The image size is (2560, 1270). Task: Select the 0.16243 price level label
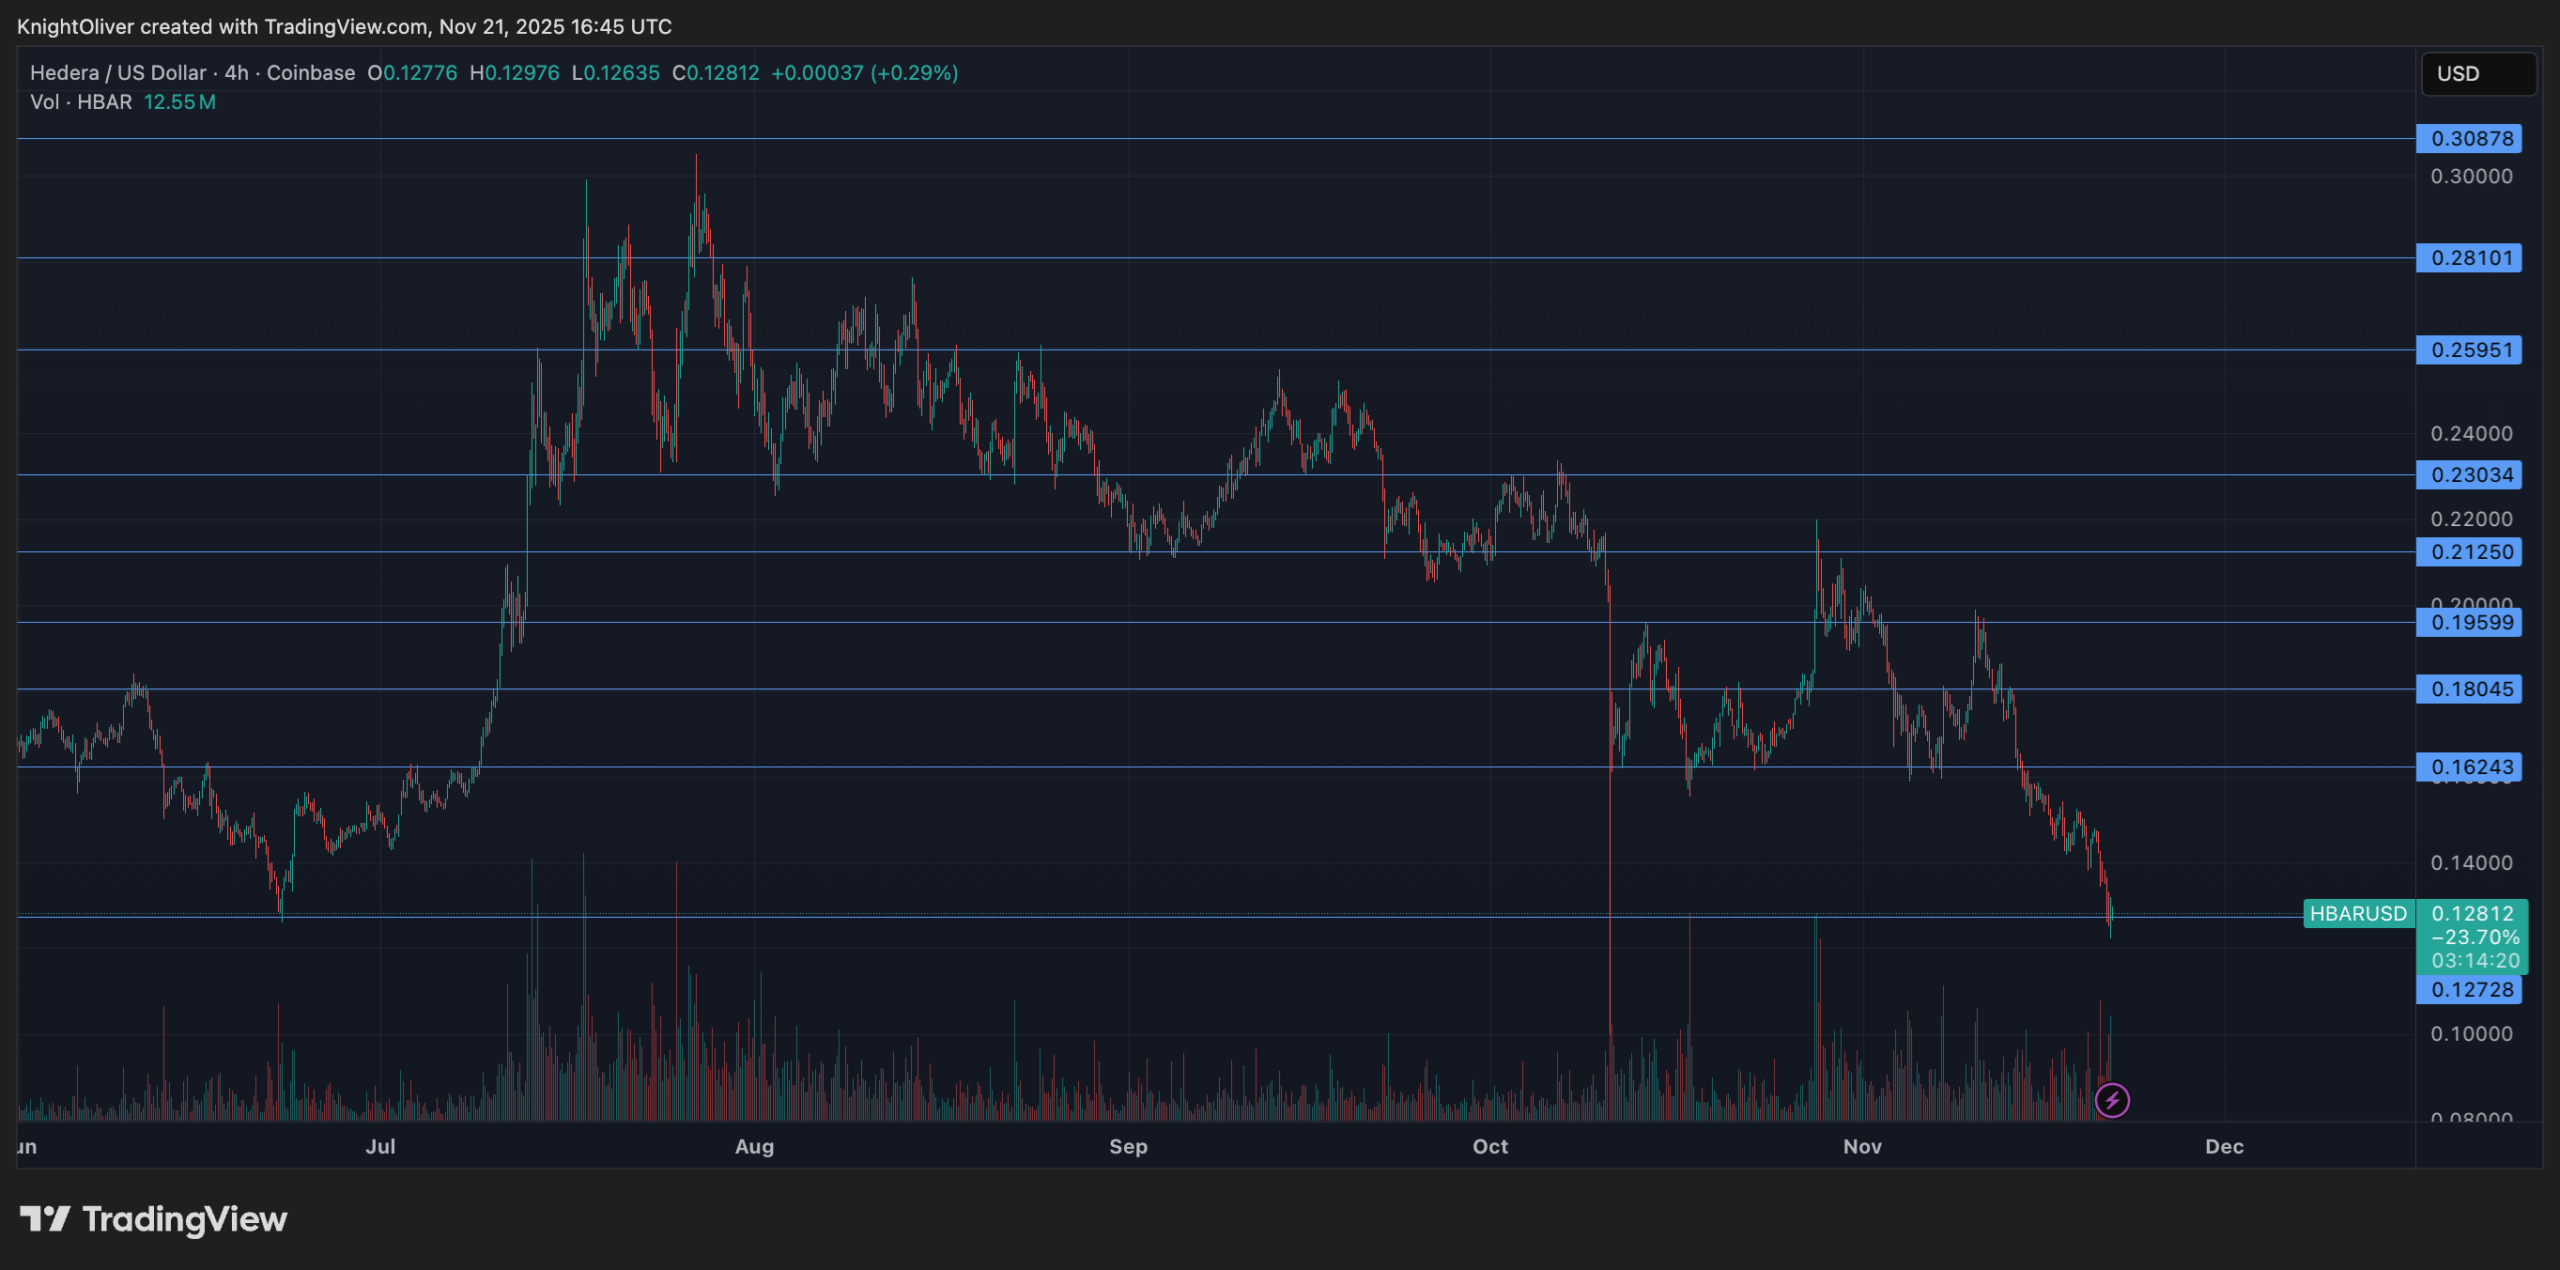(2468, 767)
